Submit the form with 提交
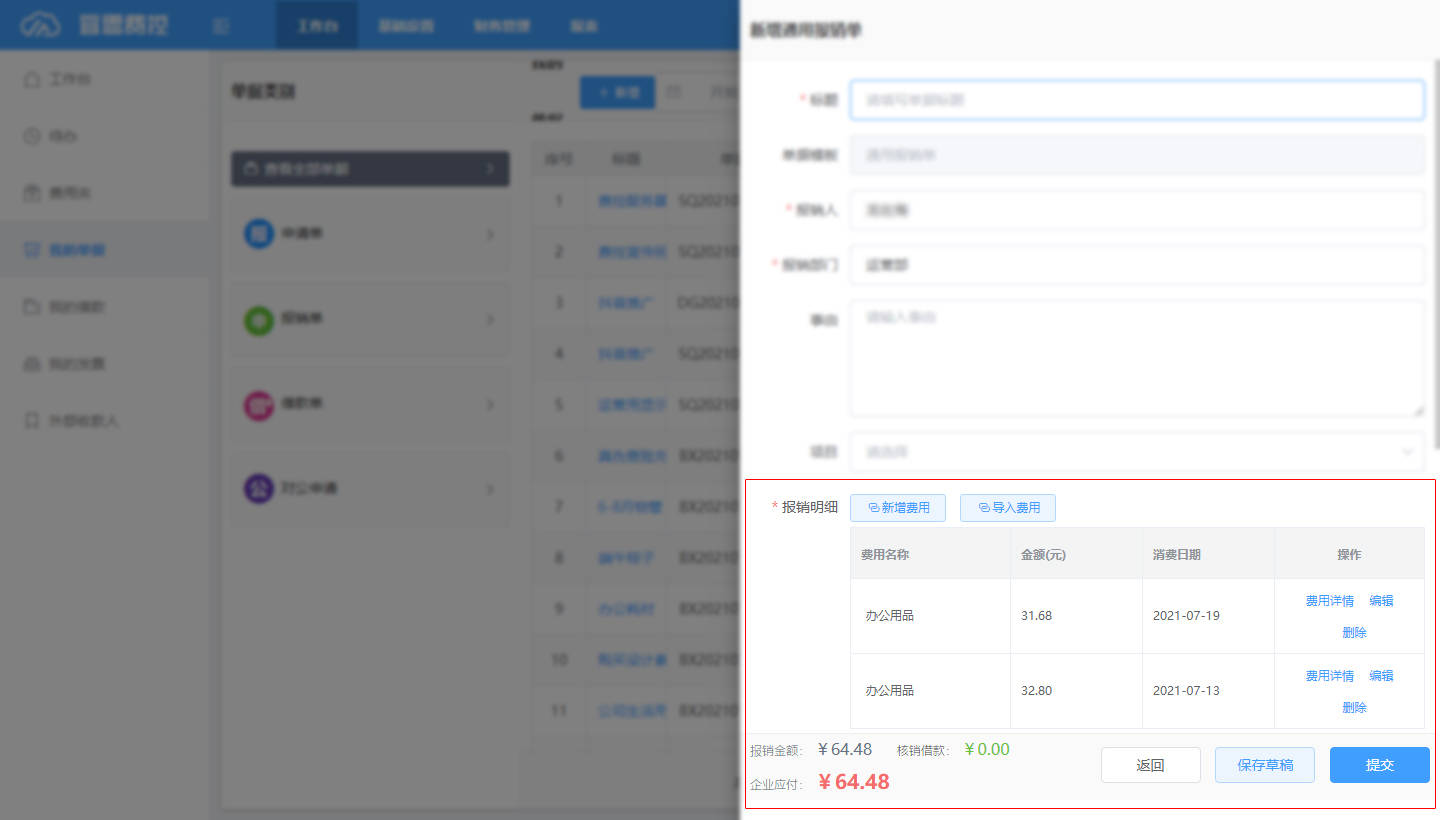 point(1380,765)
